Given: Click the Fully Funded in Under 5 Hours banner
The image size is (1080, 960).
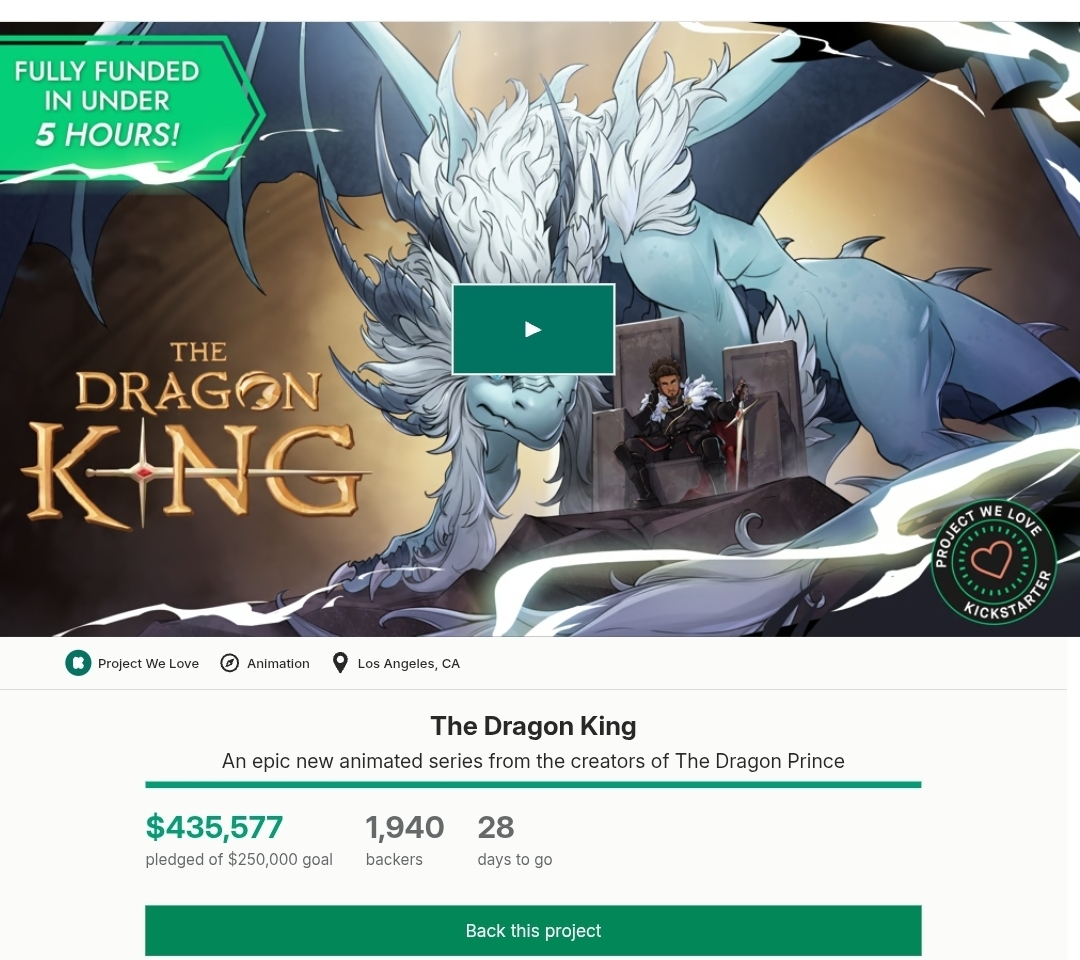Looking at the screenshot, I should pyautogui.click(x=108, y=103).
